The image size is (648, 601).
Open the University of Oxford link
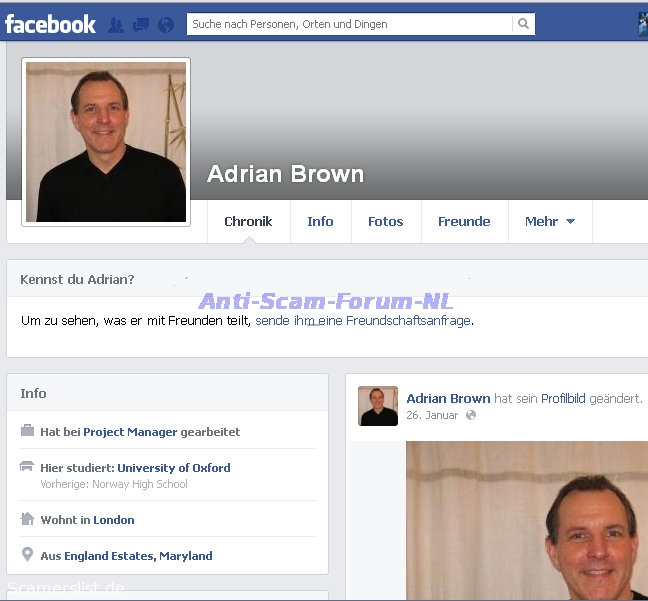174,468
